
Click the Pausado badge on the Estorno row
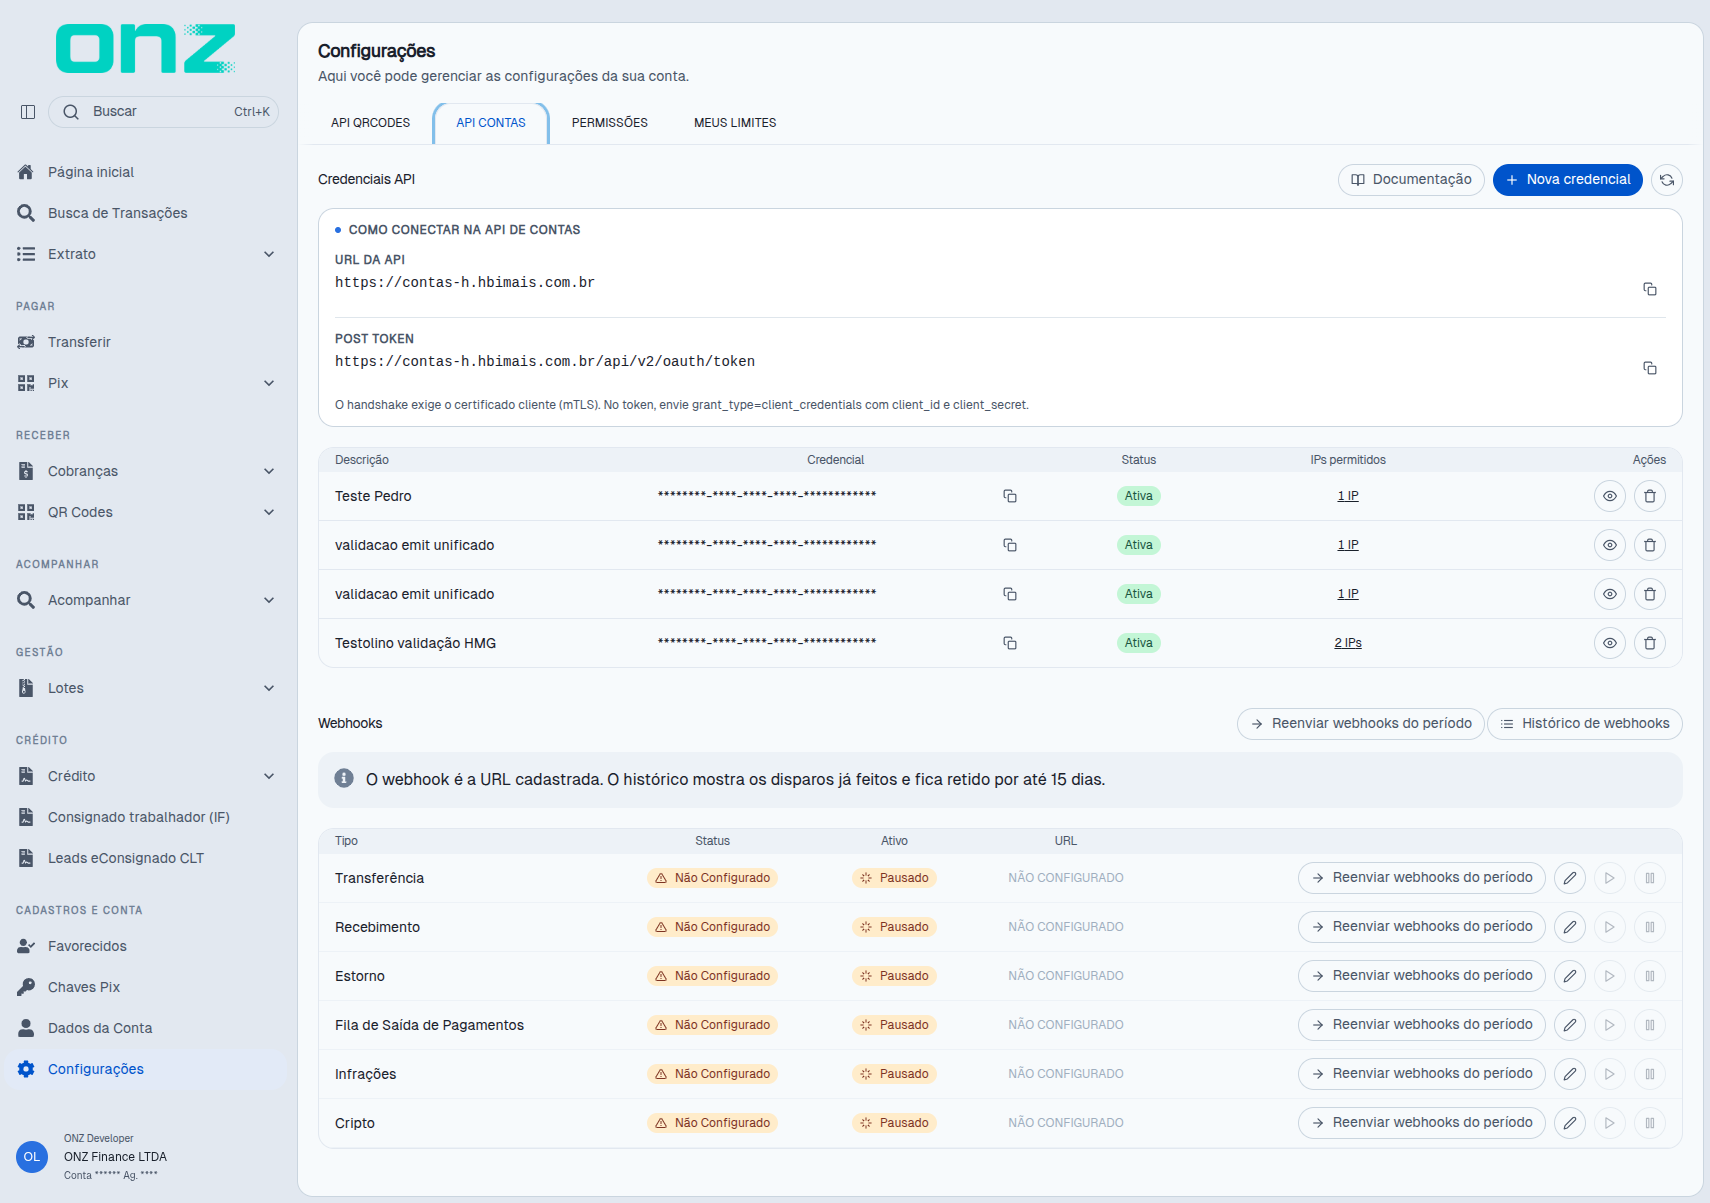(x=894, y=976)
